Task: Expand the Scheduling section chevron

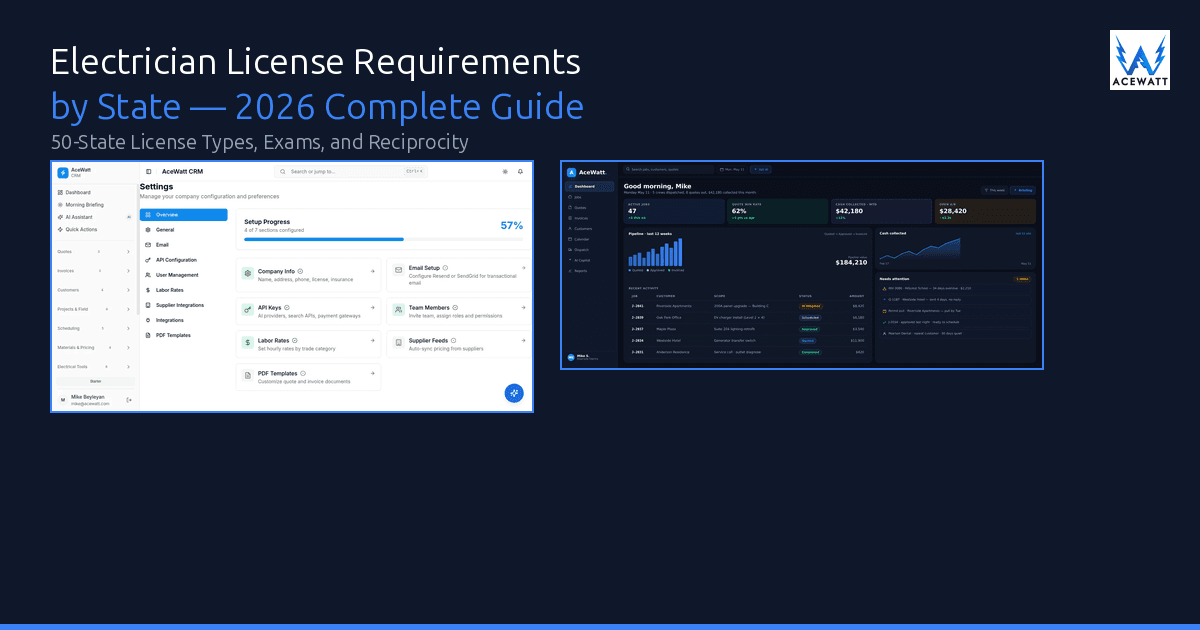Action: pos(128,328)
